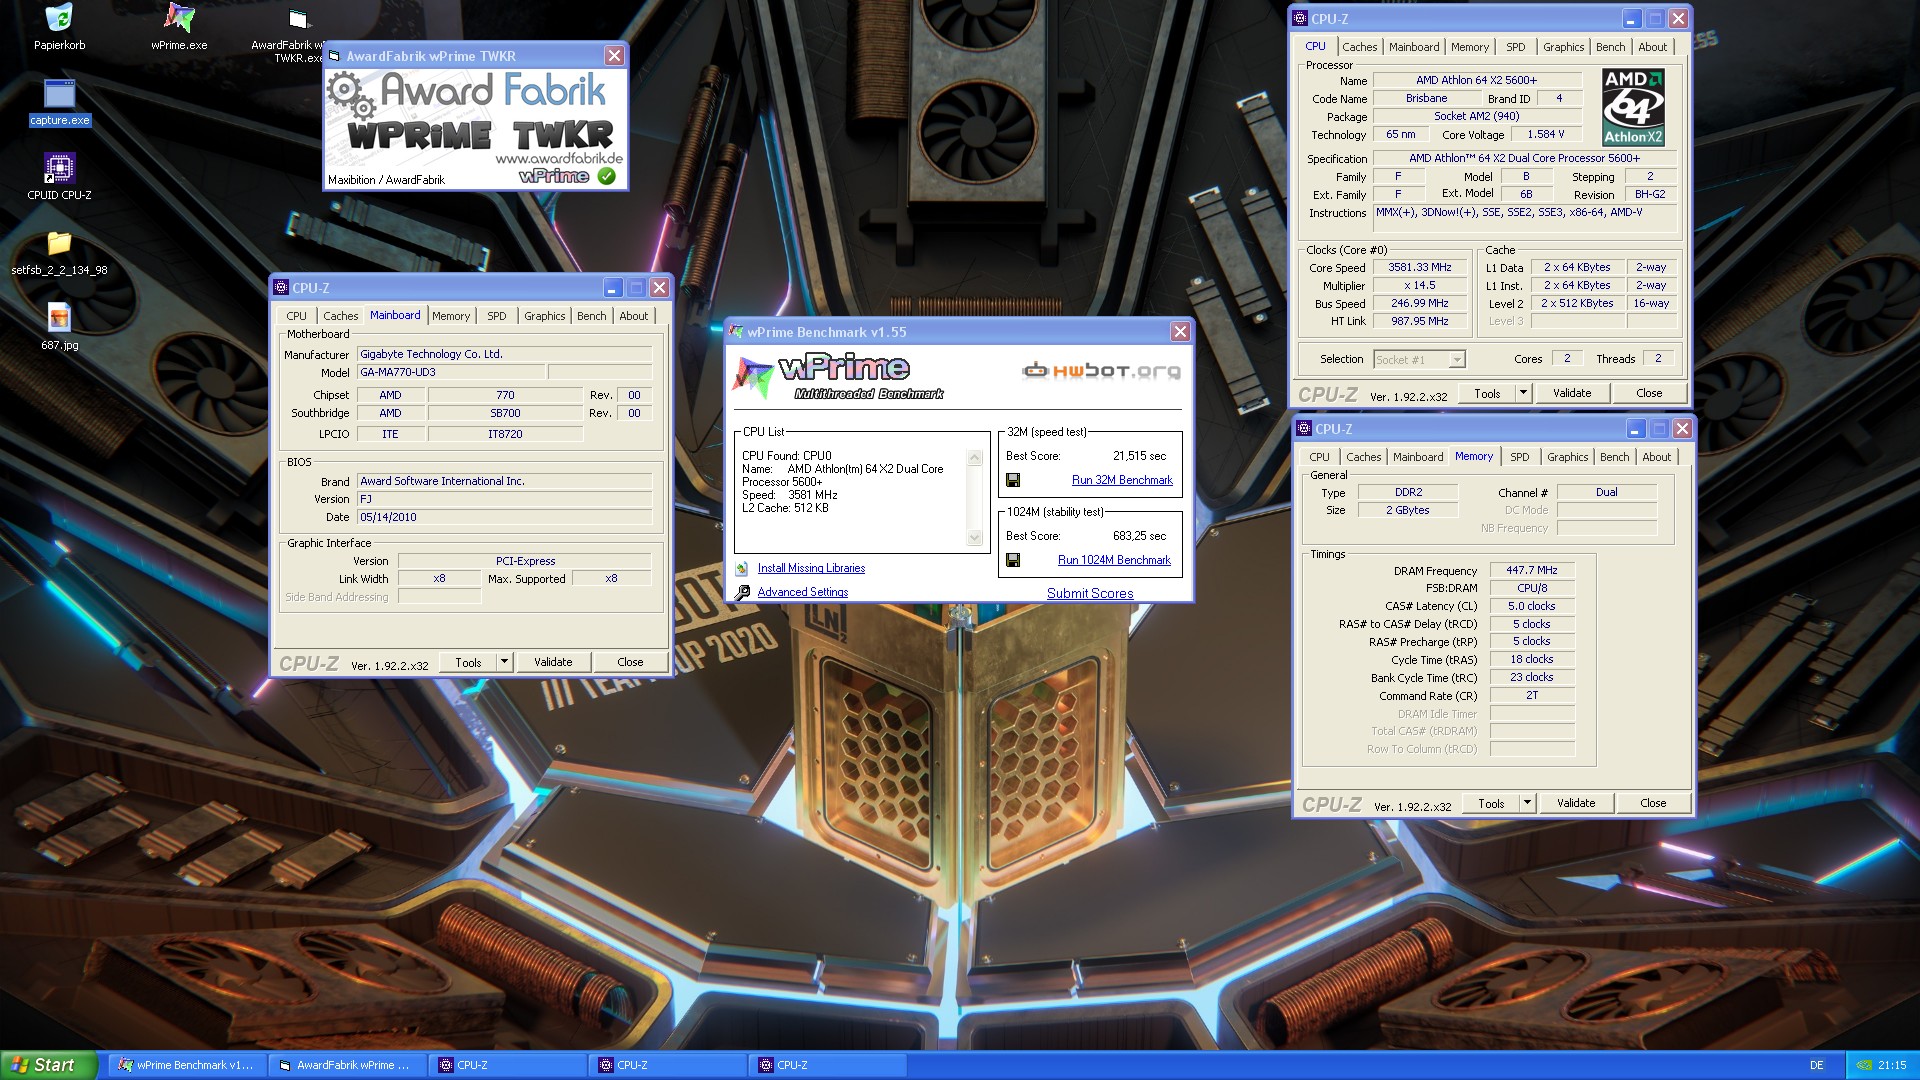Click the HWBOT.org logo in wPrime
Screen dimensions: 1920x1080
click(x=1101, y=371)
